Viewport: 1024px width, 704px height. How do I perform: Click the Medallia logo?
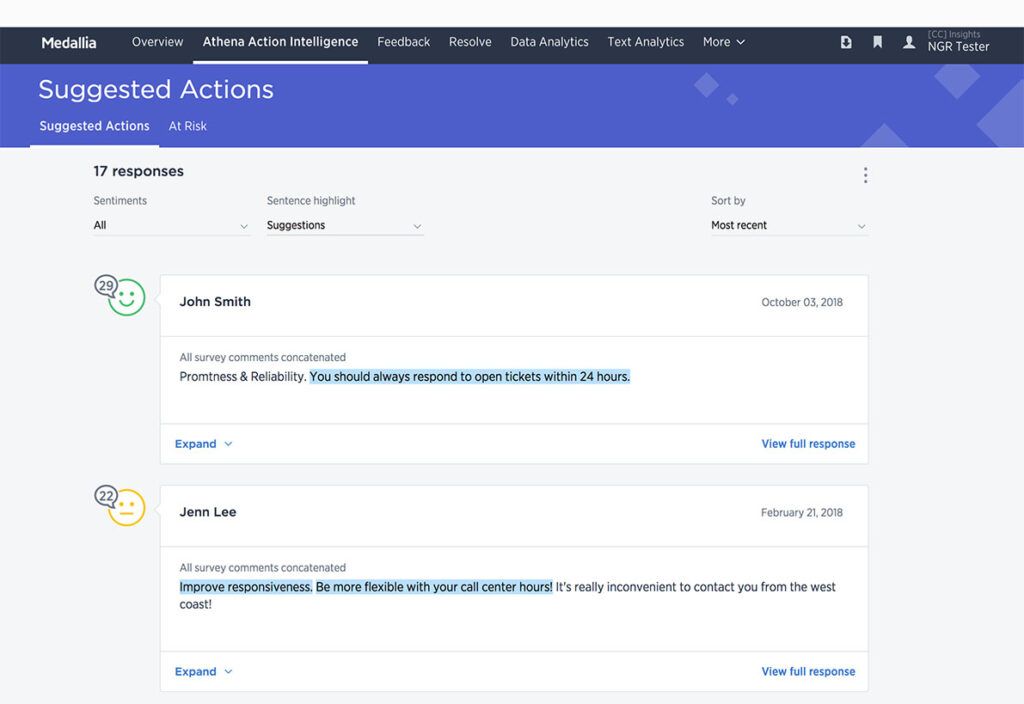coord(69,42)
